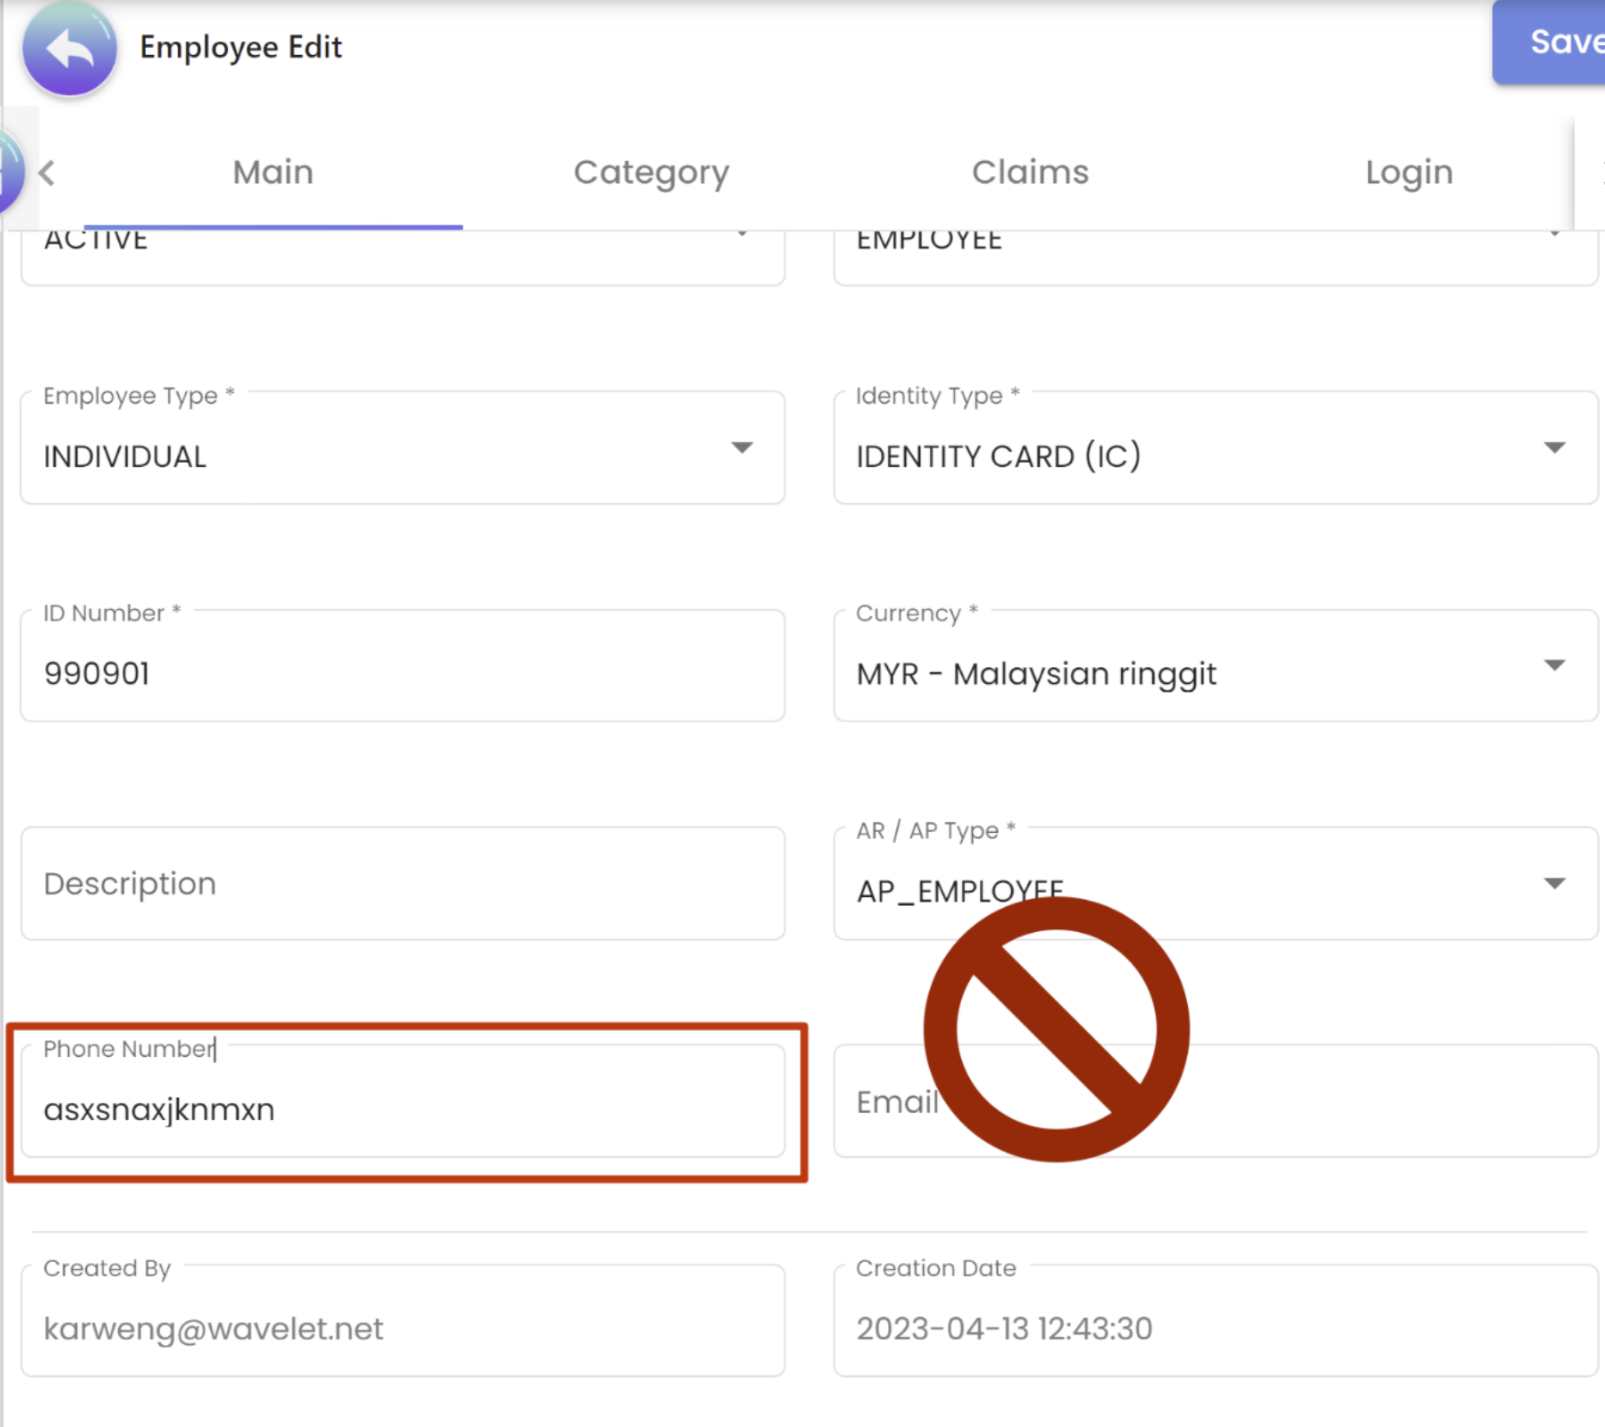Viewport: 1605px width, 1427px height.
Task: Click the Creation Date field
Action: [x=1214, y=1328]
